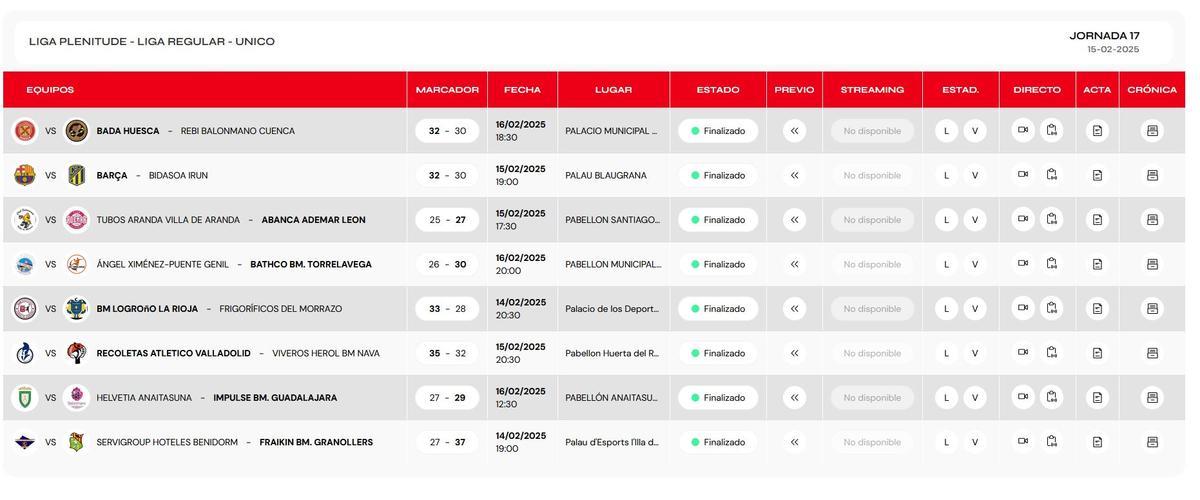Viewport: 1200px width, 500px height.
Task: Open acta document for Barça vs Bidasoa
Action: coord(1097,175)
